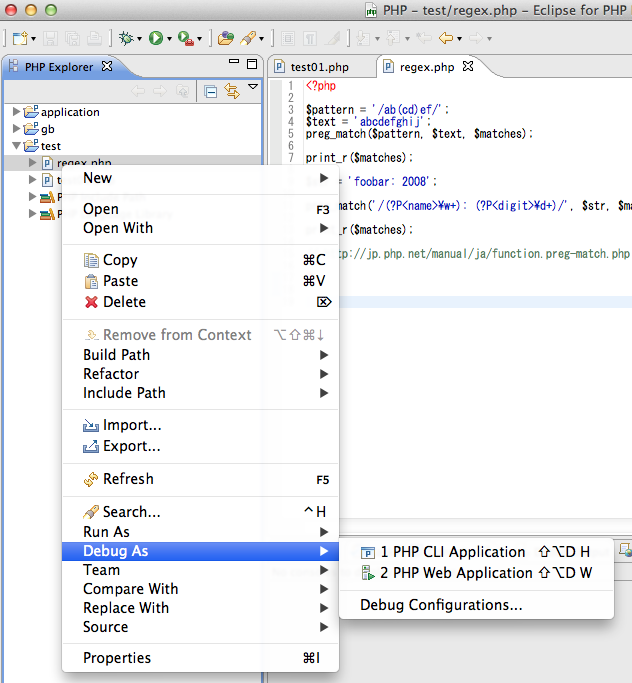The width and height of the screenshot is (632, 683).
Task: Open Back history dropdown arrow
Action: tap(460, 39)
